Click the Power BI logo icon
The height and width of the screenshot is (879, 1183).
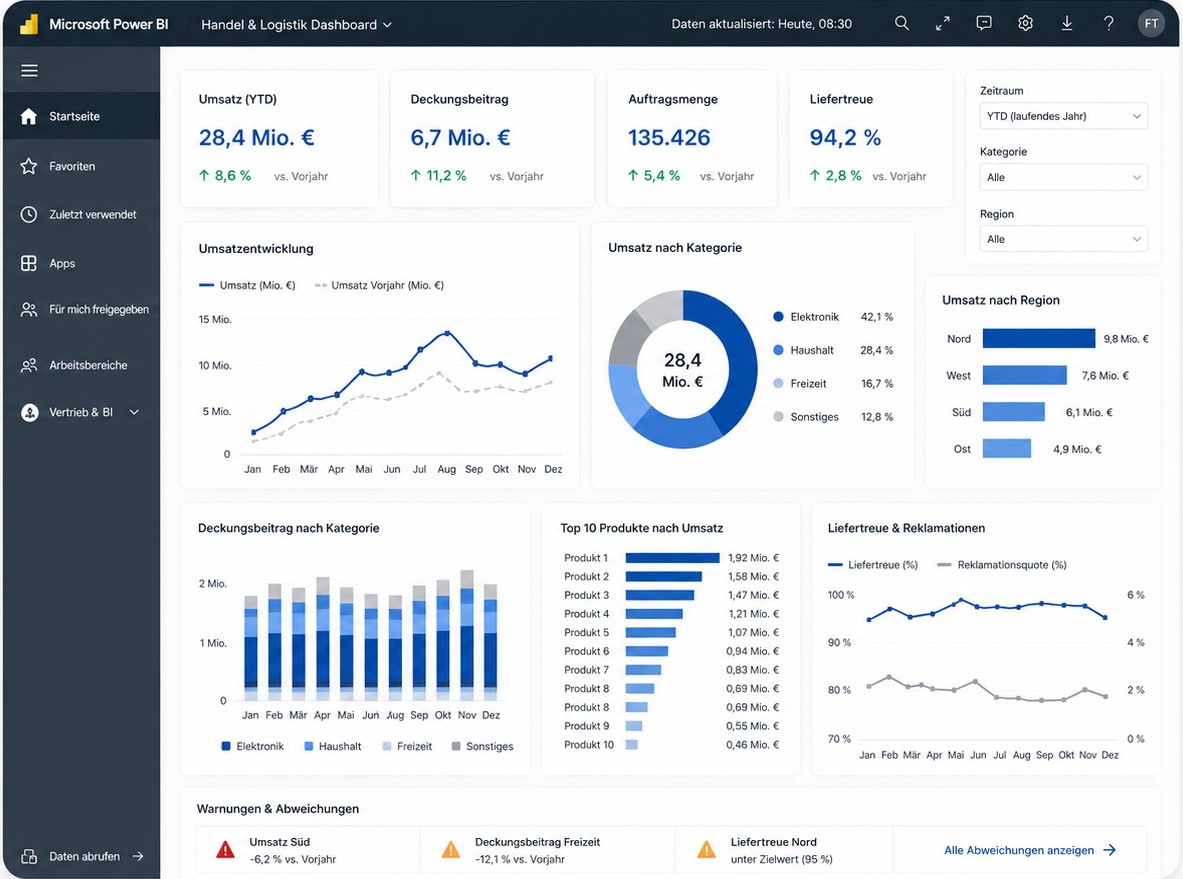[x=29, y=24]
